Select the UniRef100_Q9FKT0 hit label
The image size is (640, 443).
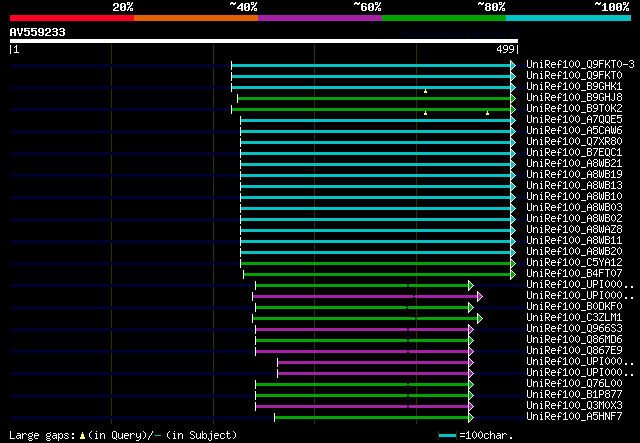coord(574,76)
